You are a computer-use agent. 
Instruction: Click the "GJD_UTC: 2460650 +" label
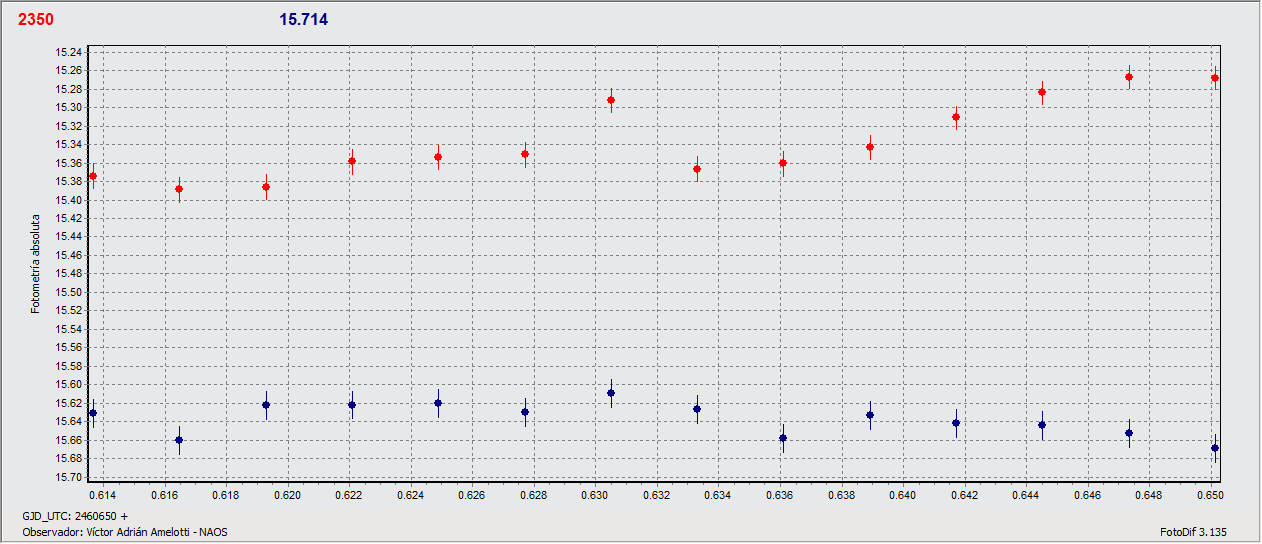pos(75,516)
